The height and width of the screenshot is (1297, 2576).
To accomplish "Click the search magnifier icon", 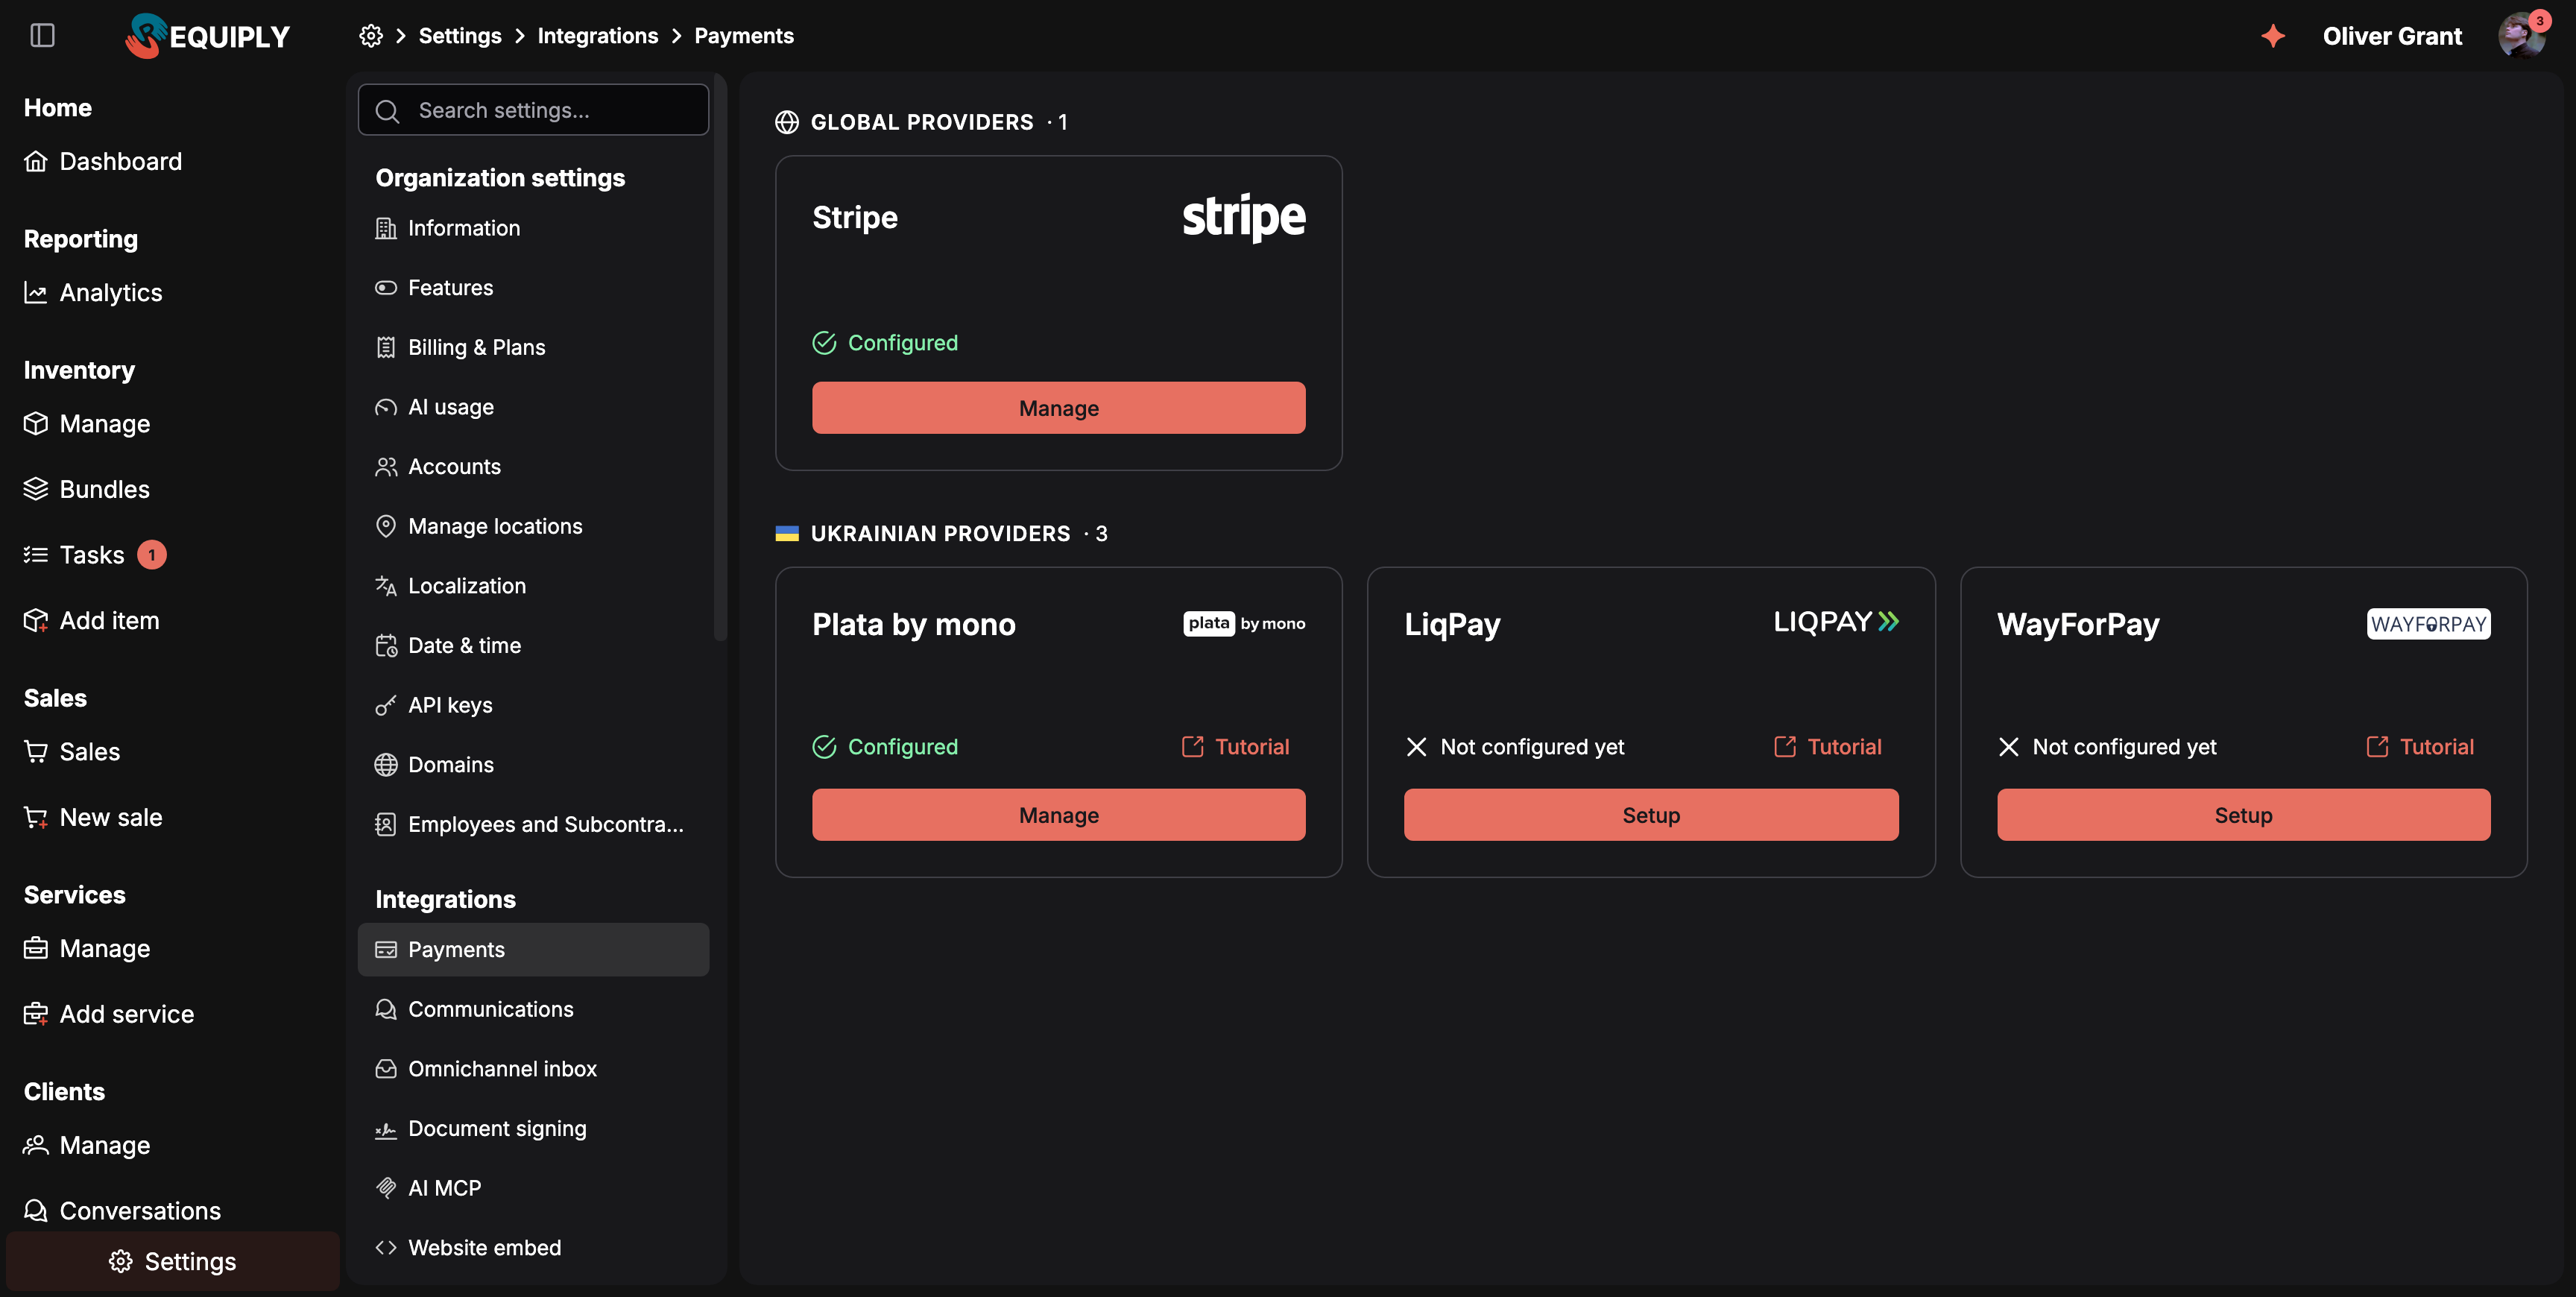I will click(387, 111).
